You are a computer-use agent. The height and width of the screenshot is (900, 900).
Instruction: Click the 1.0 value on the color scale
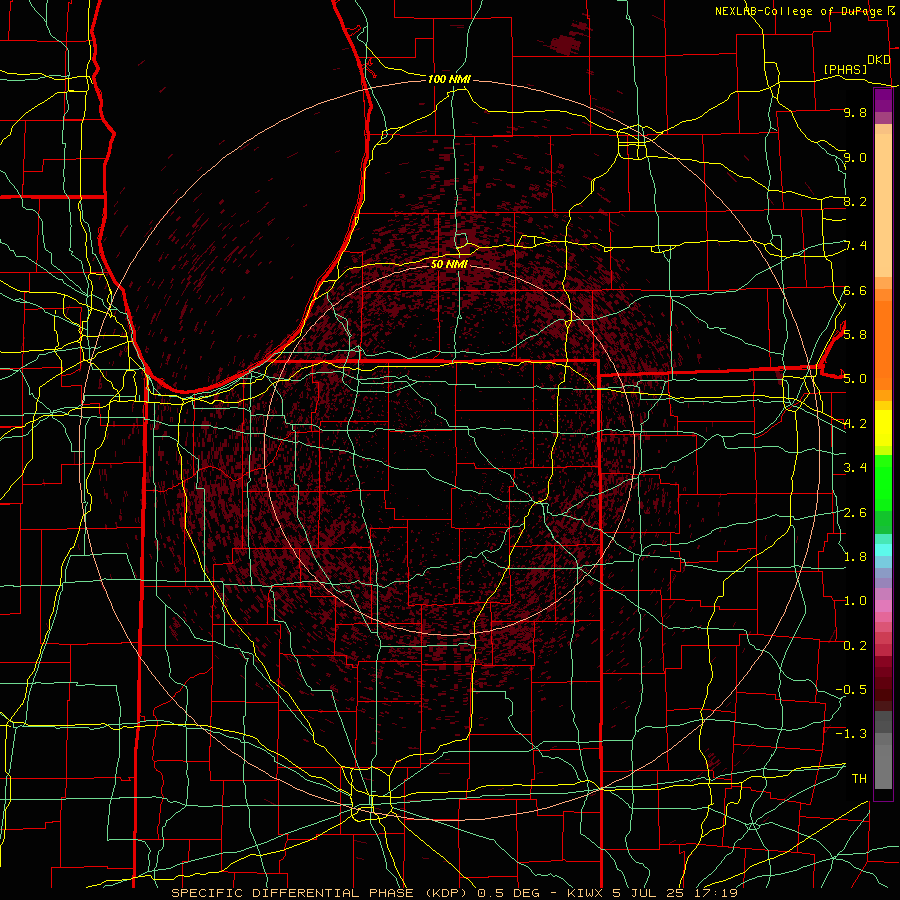[855, 600]
